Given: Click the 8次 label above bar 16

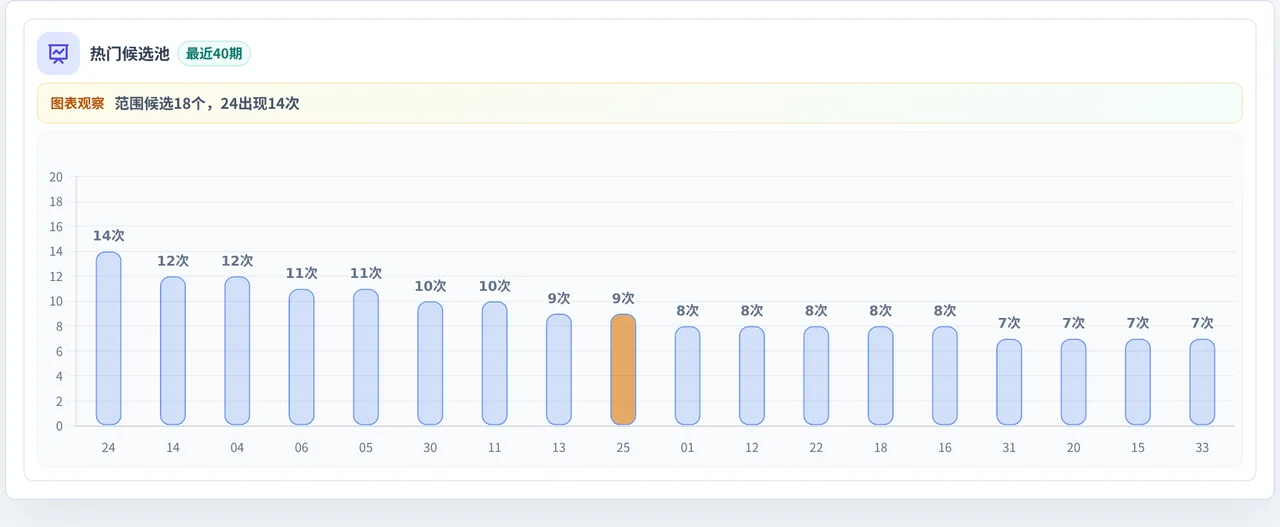Looking at the screenshot, I should click(x=945, y=311).
